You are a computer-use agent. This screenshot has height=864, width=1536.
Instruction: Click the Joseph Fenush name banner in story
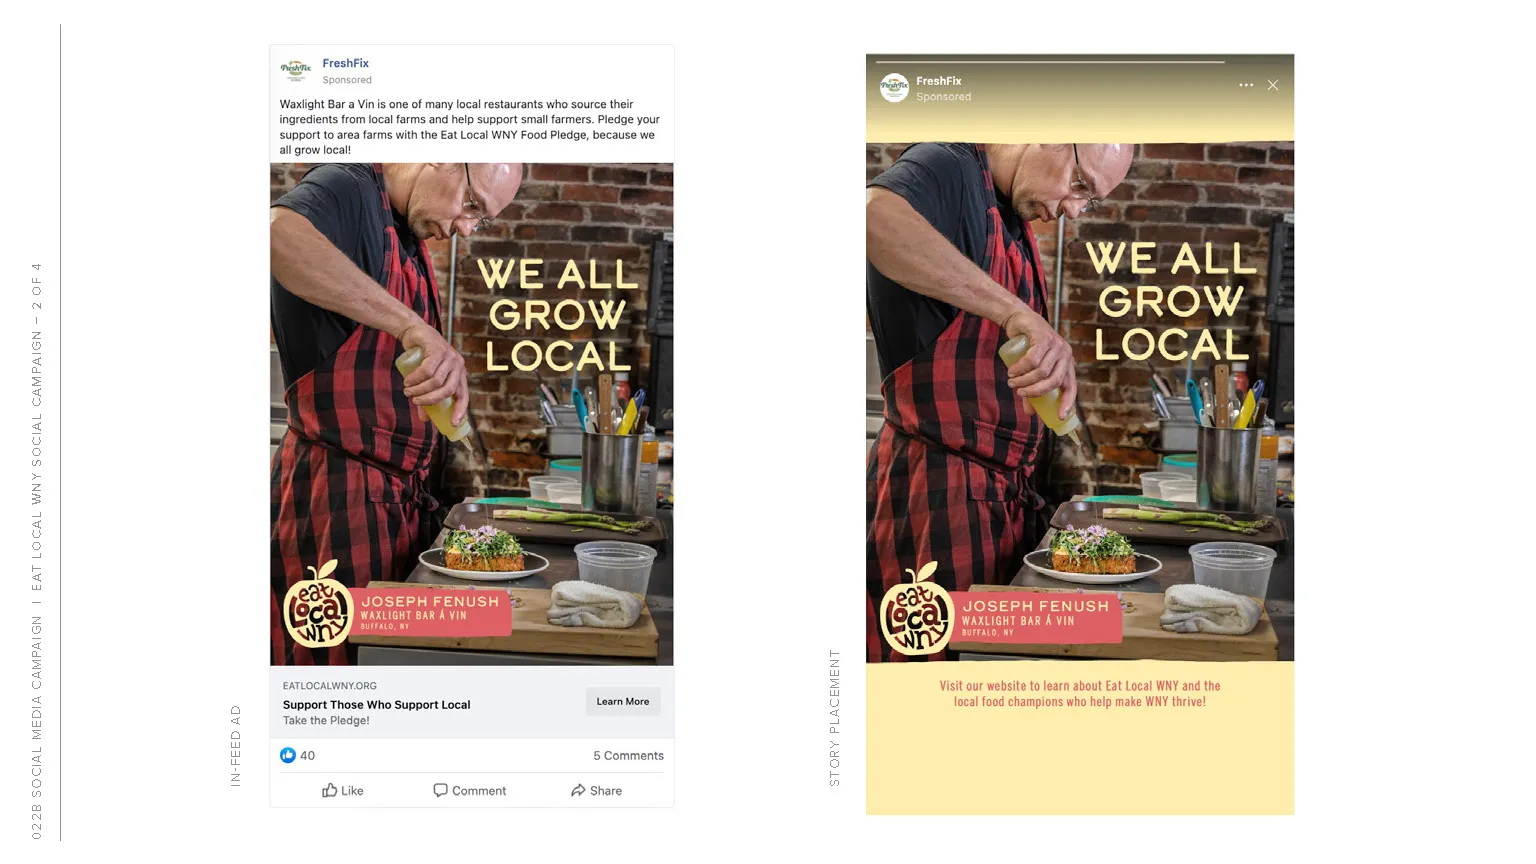coord(1036,617)
